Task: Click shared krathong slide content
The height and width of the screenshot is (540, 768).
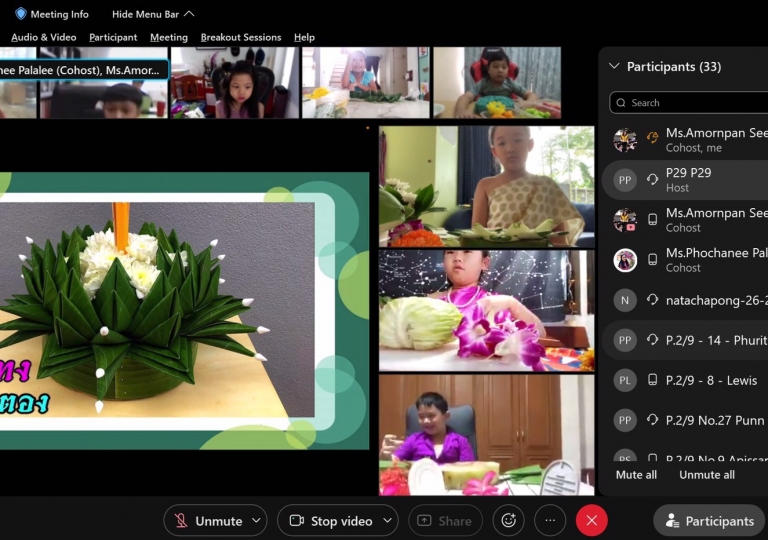Action: point(184,311)
